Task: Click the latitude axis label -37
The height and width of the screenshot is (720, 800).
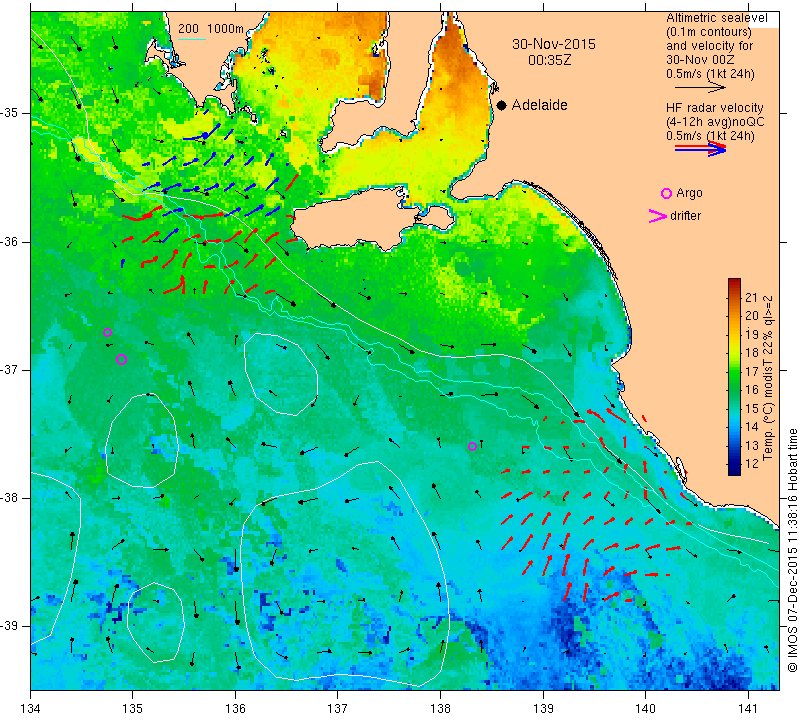Action: [x=9, y=369]
